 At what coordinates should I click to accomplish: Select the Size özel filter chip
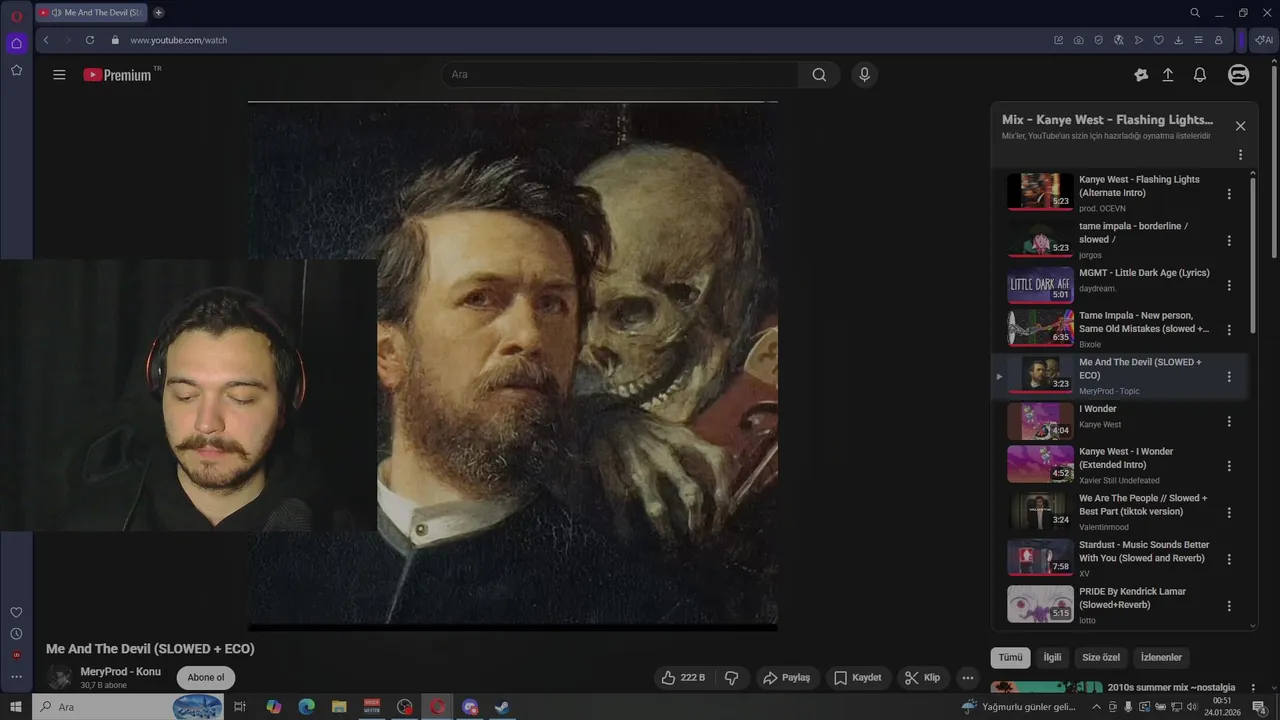point(1101,657)
